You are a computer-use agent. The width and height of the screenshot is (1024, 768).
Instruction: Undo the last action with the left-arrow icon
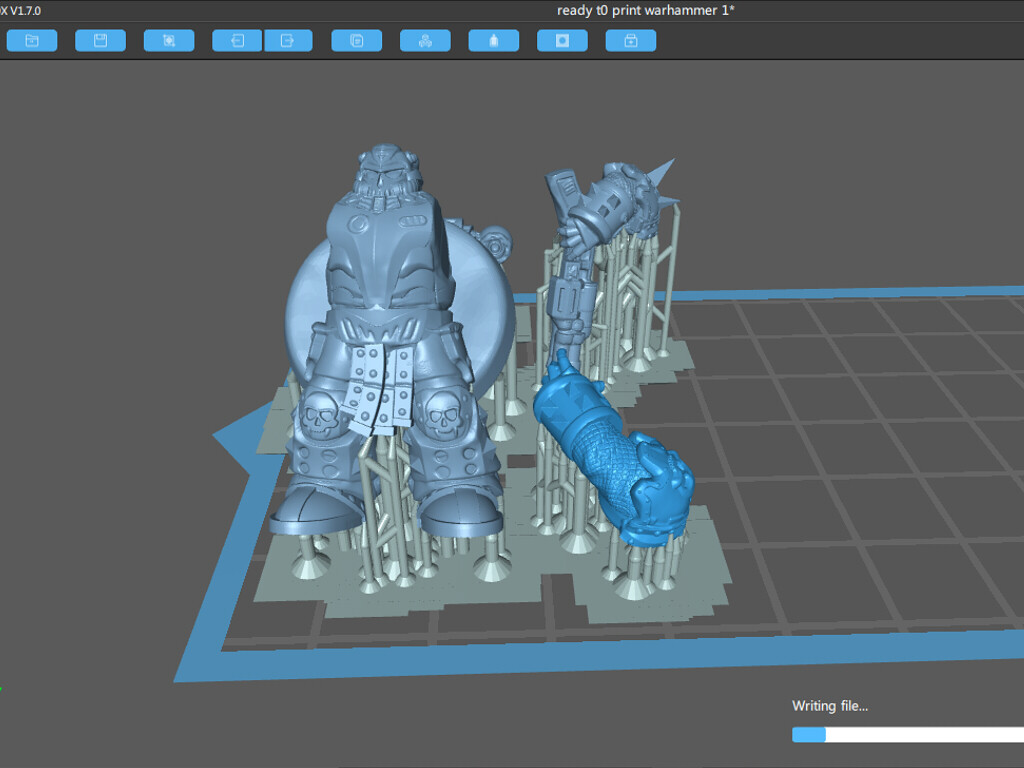click(x=237, y=40)
